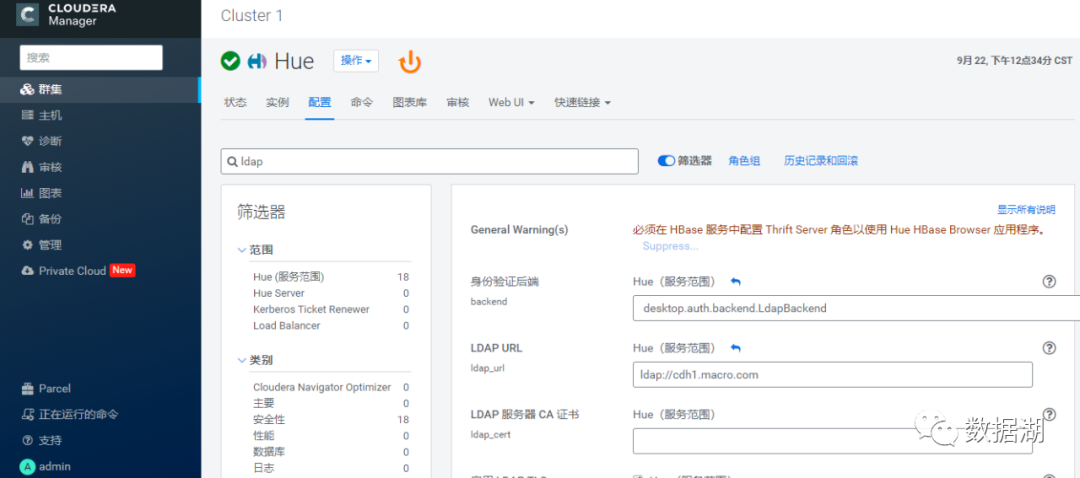
Task: Revert LDAP URL to default arrow
Action: pos(735,349)
